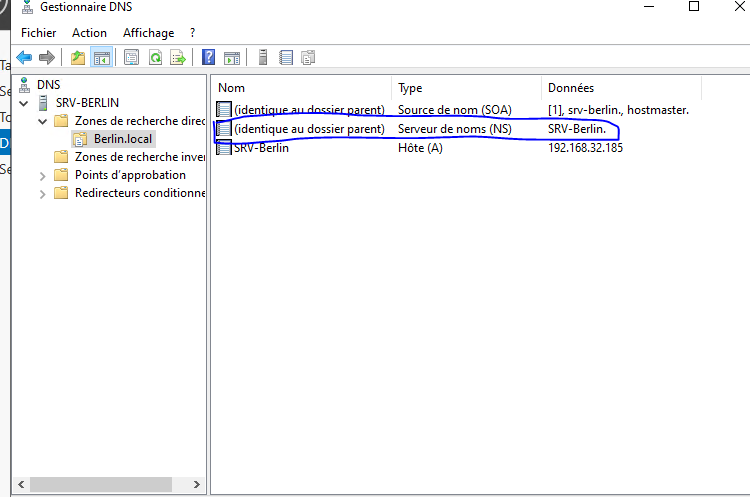Open the Properties toolbar icon

[x=132, y=58]
